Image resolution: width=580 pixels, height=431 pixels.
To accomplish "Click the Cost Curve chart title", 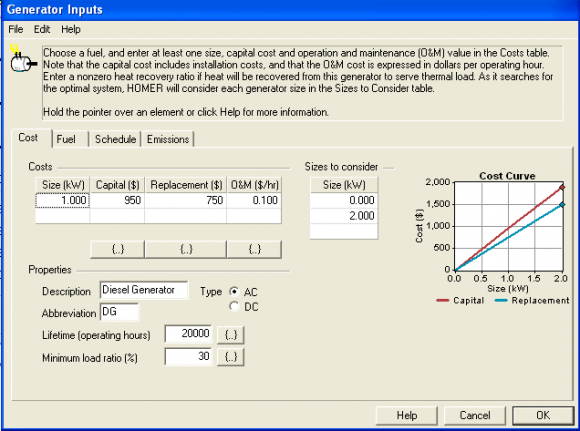I will click(507, 176).
